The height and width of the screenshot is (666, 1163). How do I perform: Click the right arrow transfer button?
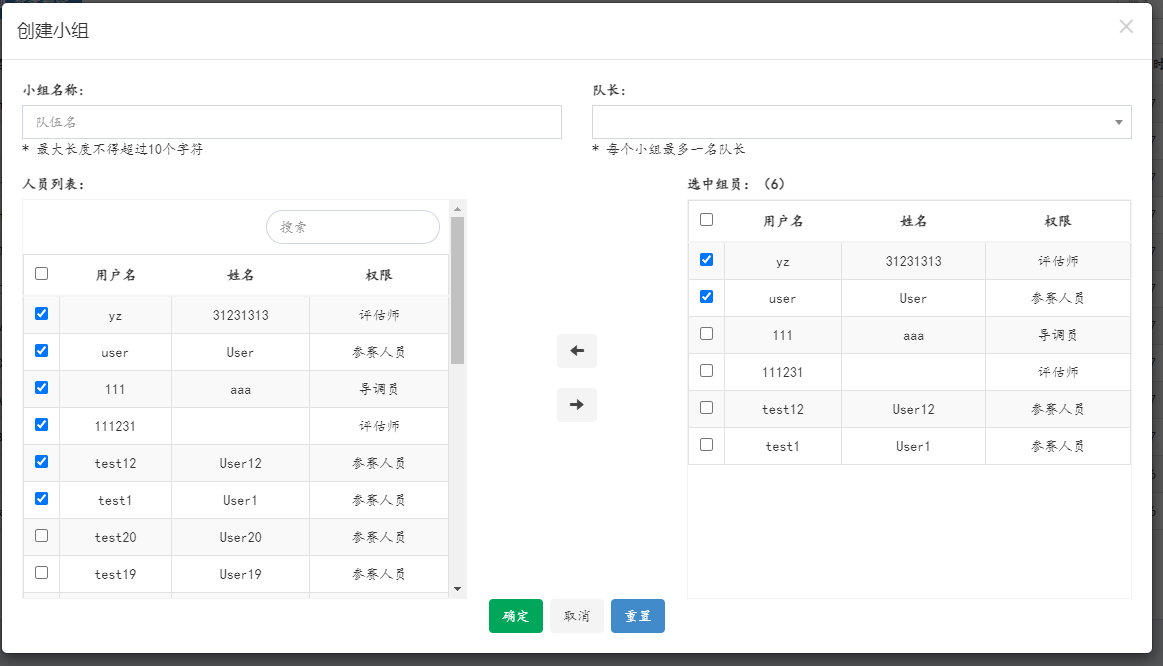pos(576,405)
